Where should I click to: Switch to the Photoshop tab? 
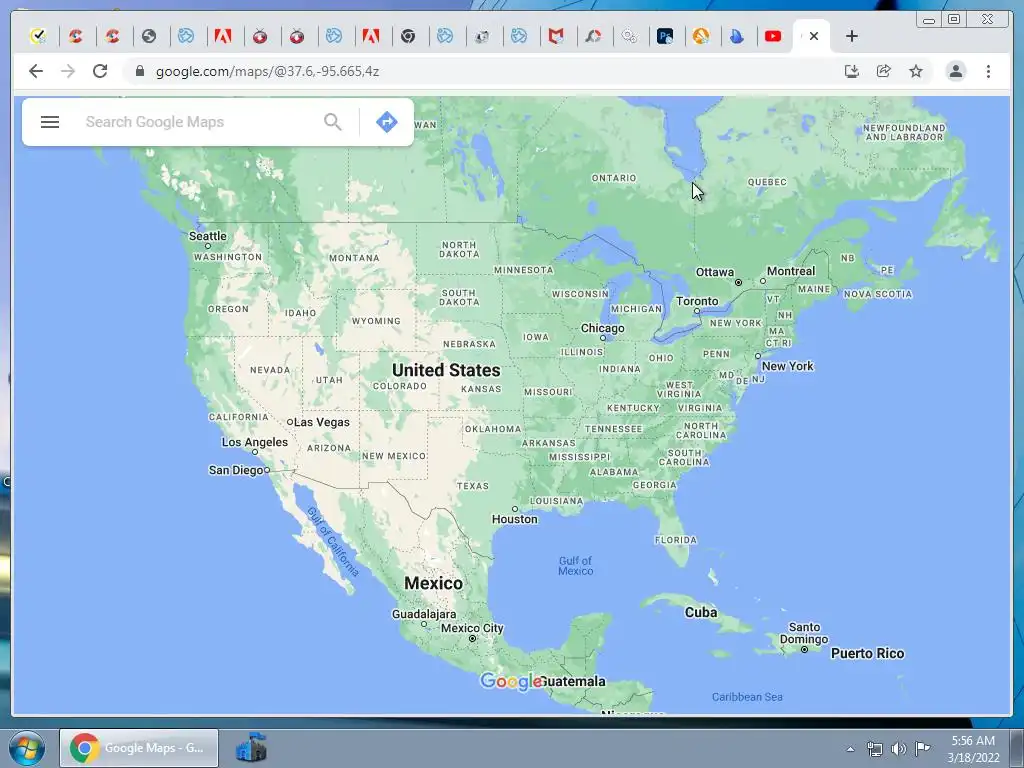point(665,37)
